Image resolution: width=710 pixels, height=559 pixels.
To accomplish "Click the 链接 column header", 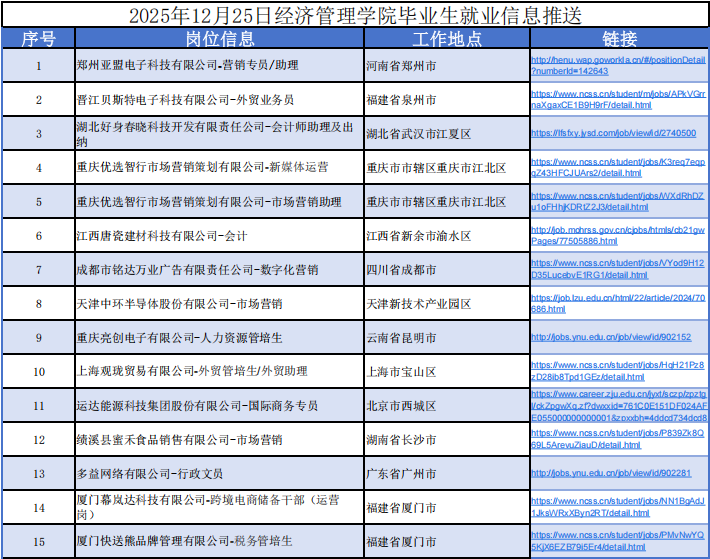I will click(x=619, y=39).
